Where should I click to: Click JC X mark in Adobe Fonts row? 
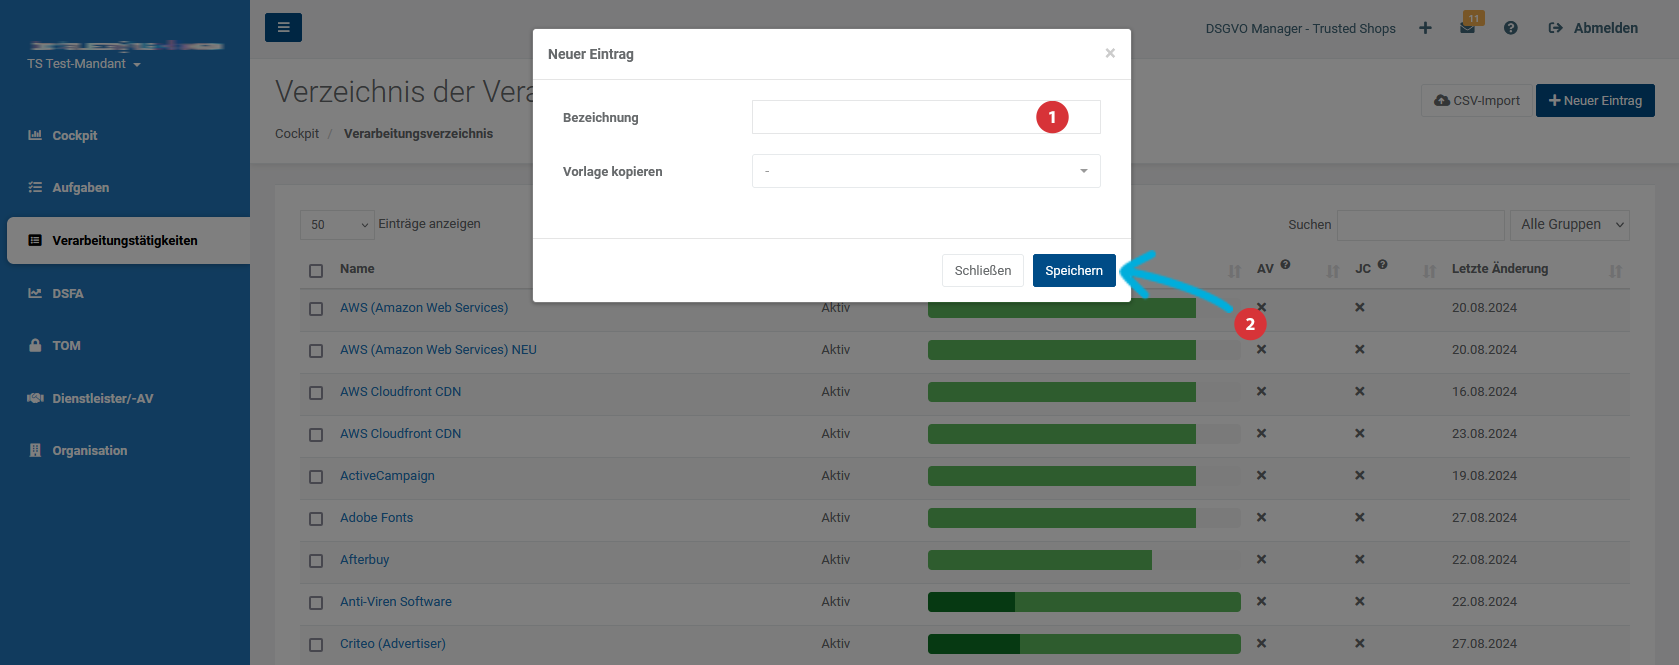pos(1360,517)
